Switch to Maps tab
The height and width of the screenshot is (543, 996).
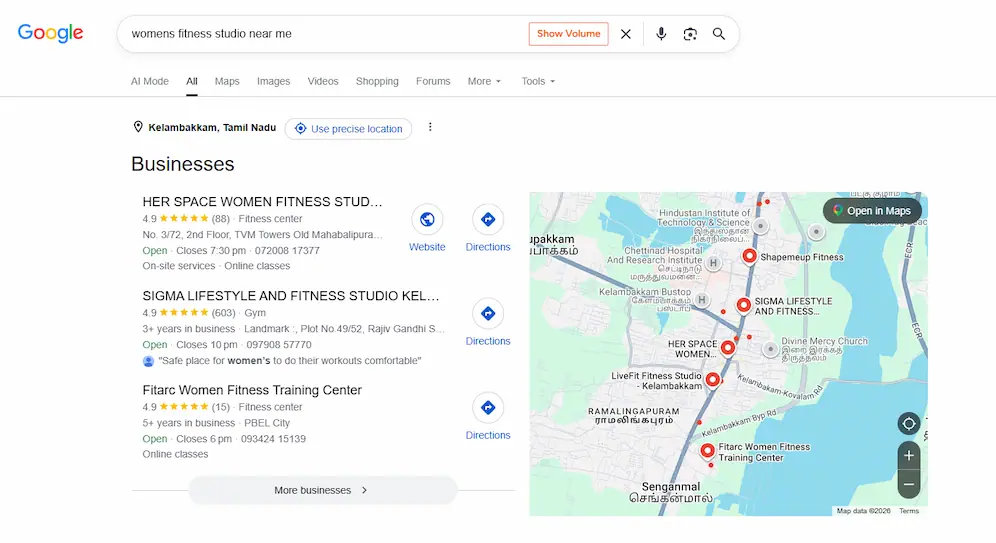click(x=227, y=81)
